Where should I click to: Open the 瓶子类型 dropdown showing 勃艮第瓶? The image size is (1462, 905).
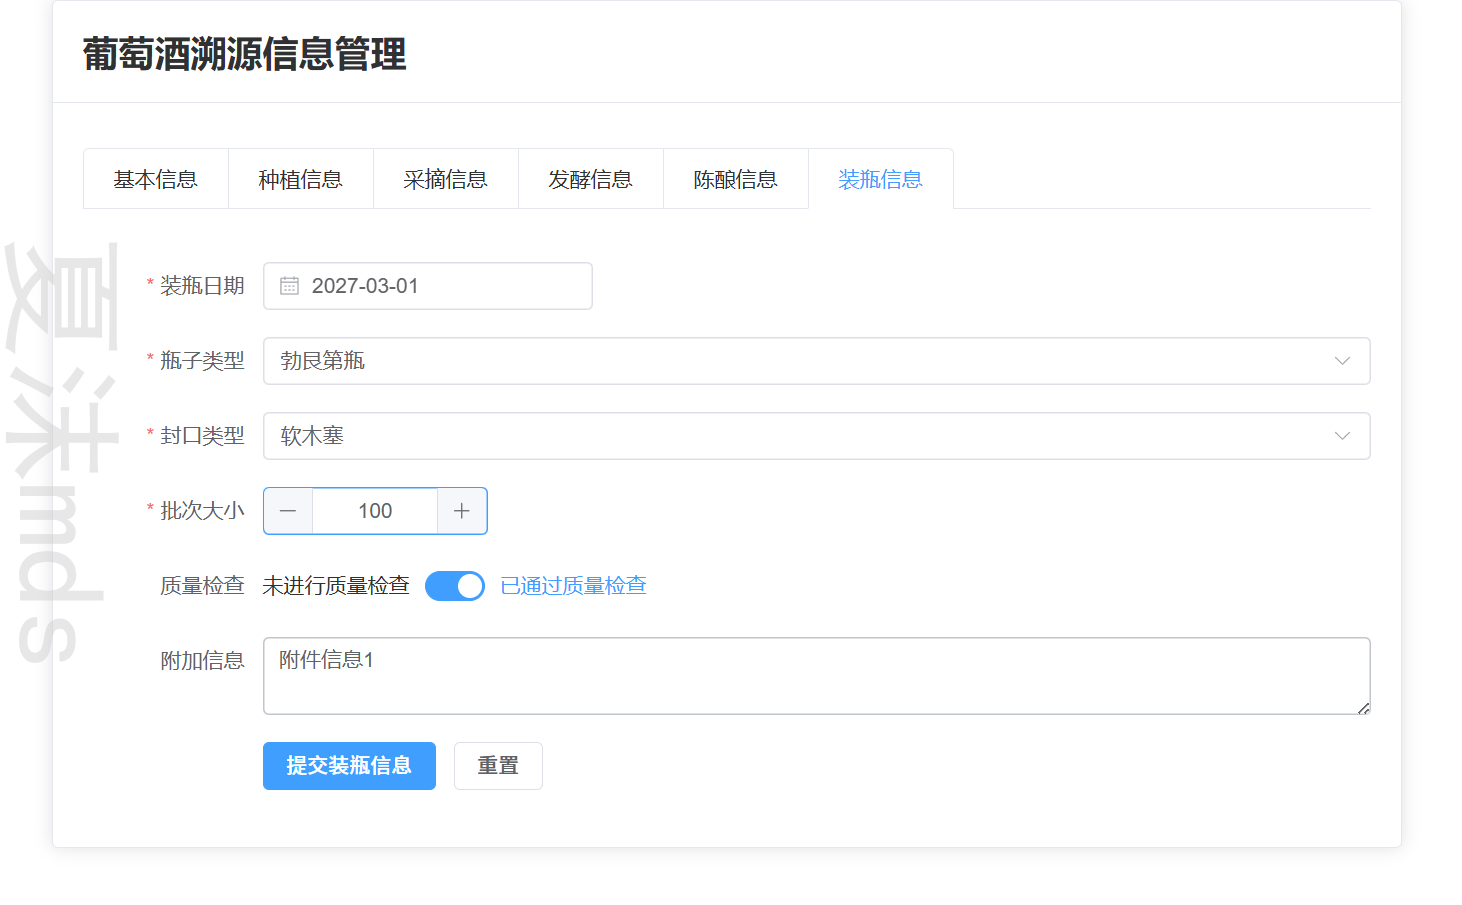click(x=816, y=361)
